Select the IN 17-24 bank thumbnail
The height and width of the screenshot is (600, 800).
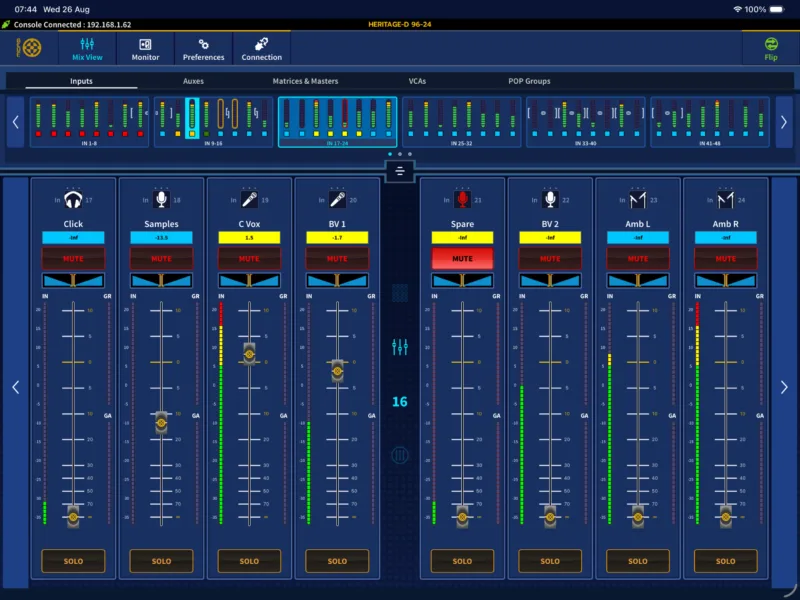coord(337,122)
